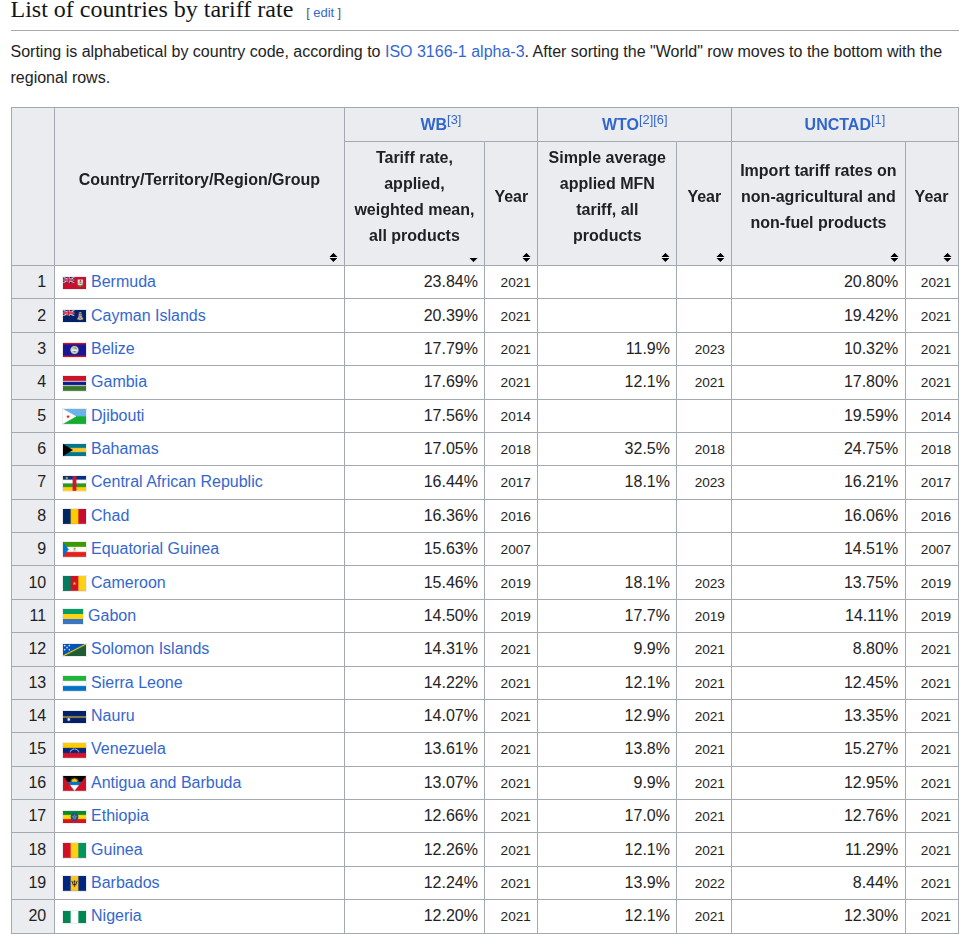Open UNCTAD reference footnote [1]

[878, 120]
